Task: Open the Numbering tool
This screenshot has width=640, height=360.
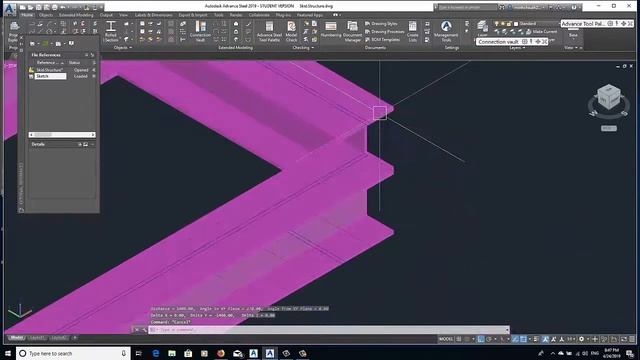Action: tap(331, 29)
